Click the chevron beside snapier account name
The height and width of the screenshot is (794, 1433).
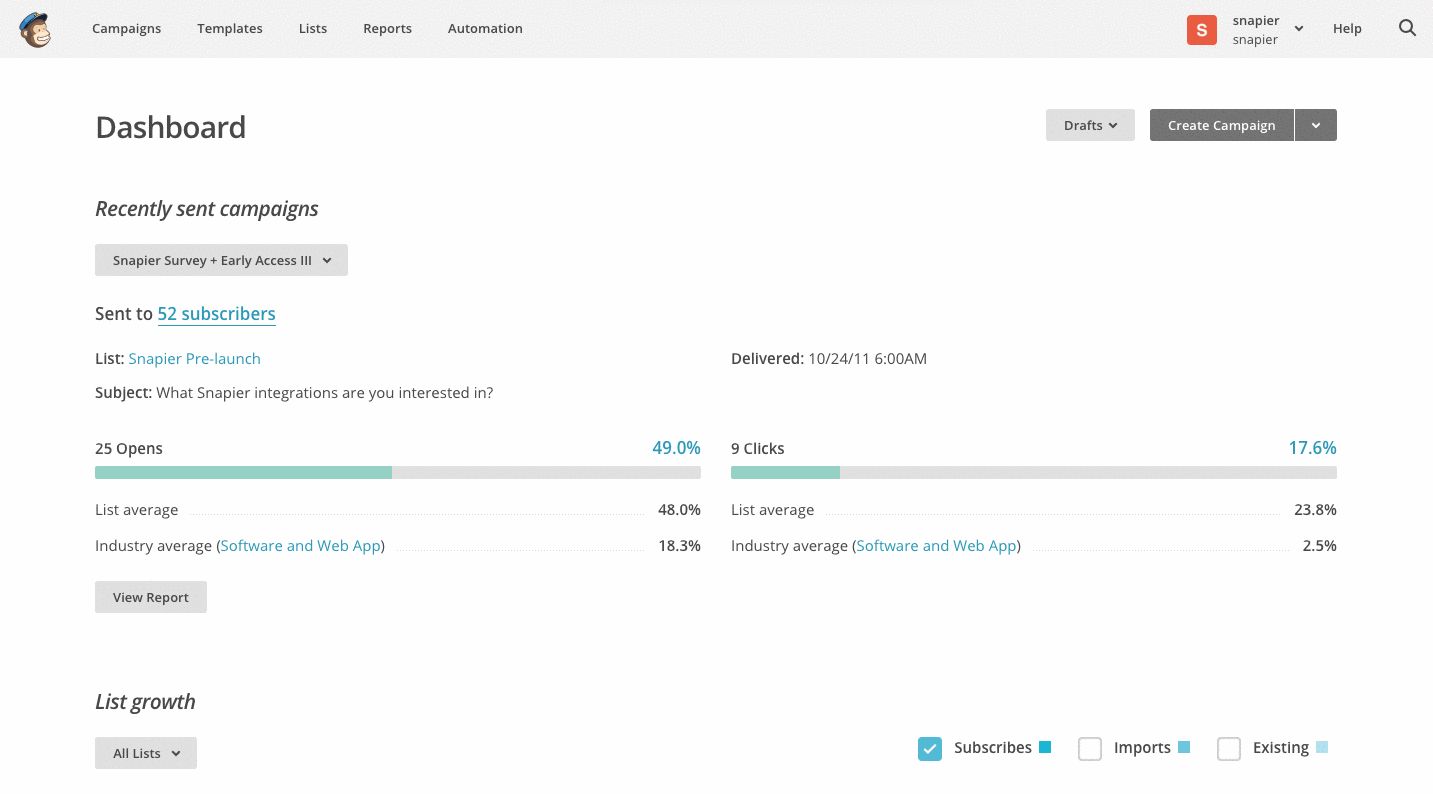pos(1299,29)
